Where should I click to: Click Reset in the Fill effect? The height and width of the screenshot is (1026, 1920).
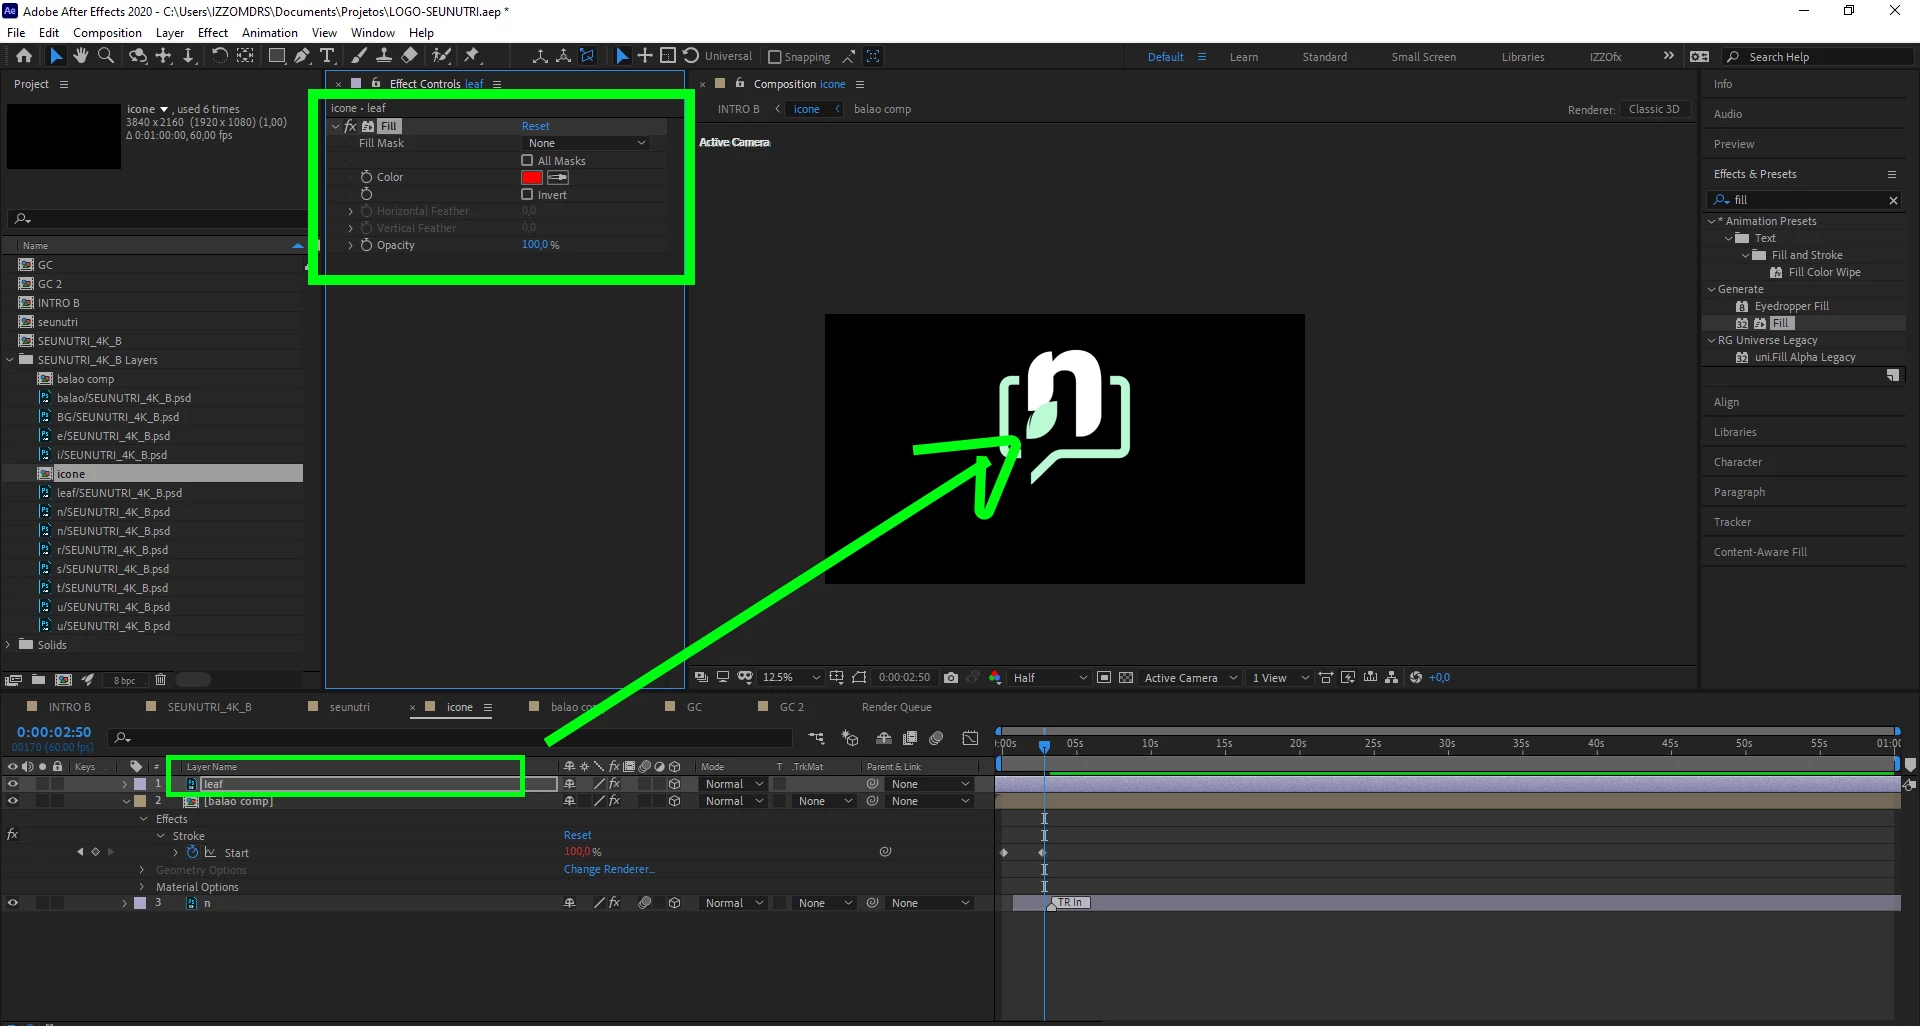[x=535, y=126]
